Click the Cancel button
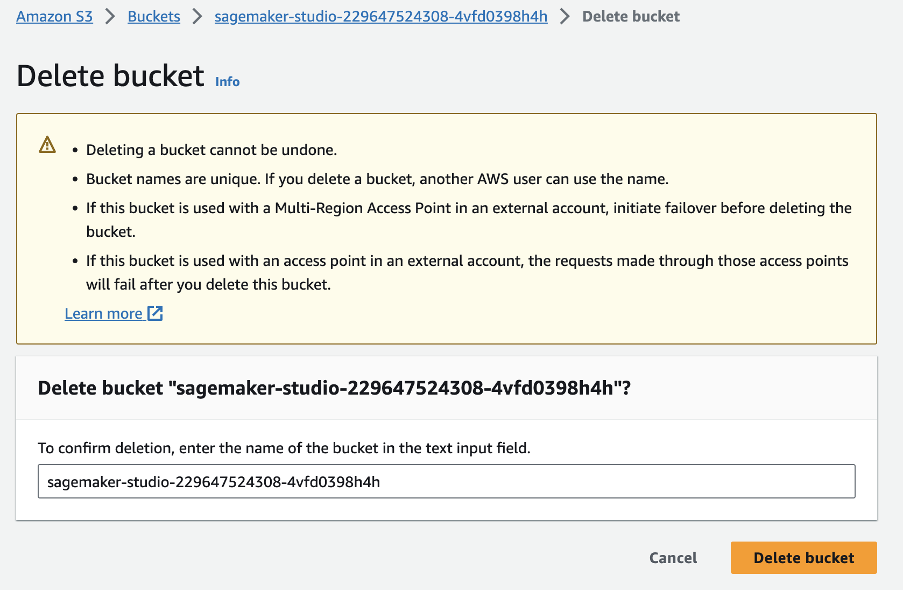Viewport: 904px width, 590px height. (x=673, y=558)
